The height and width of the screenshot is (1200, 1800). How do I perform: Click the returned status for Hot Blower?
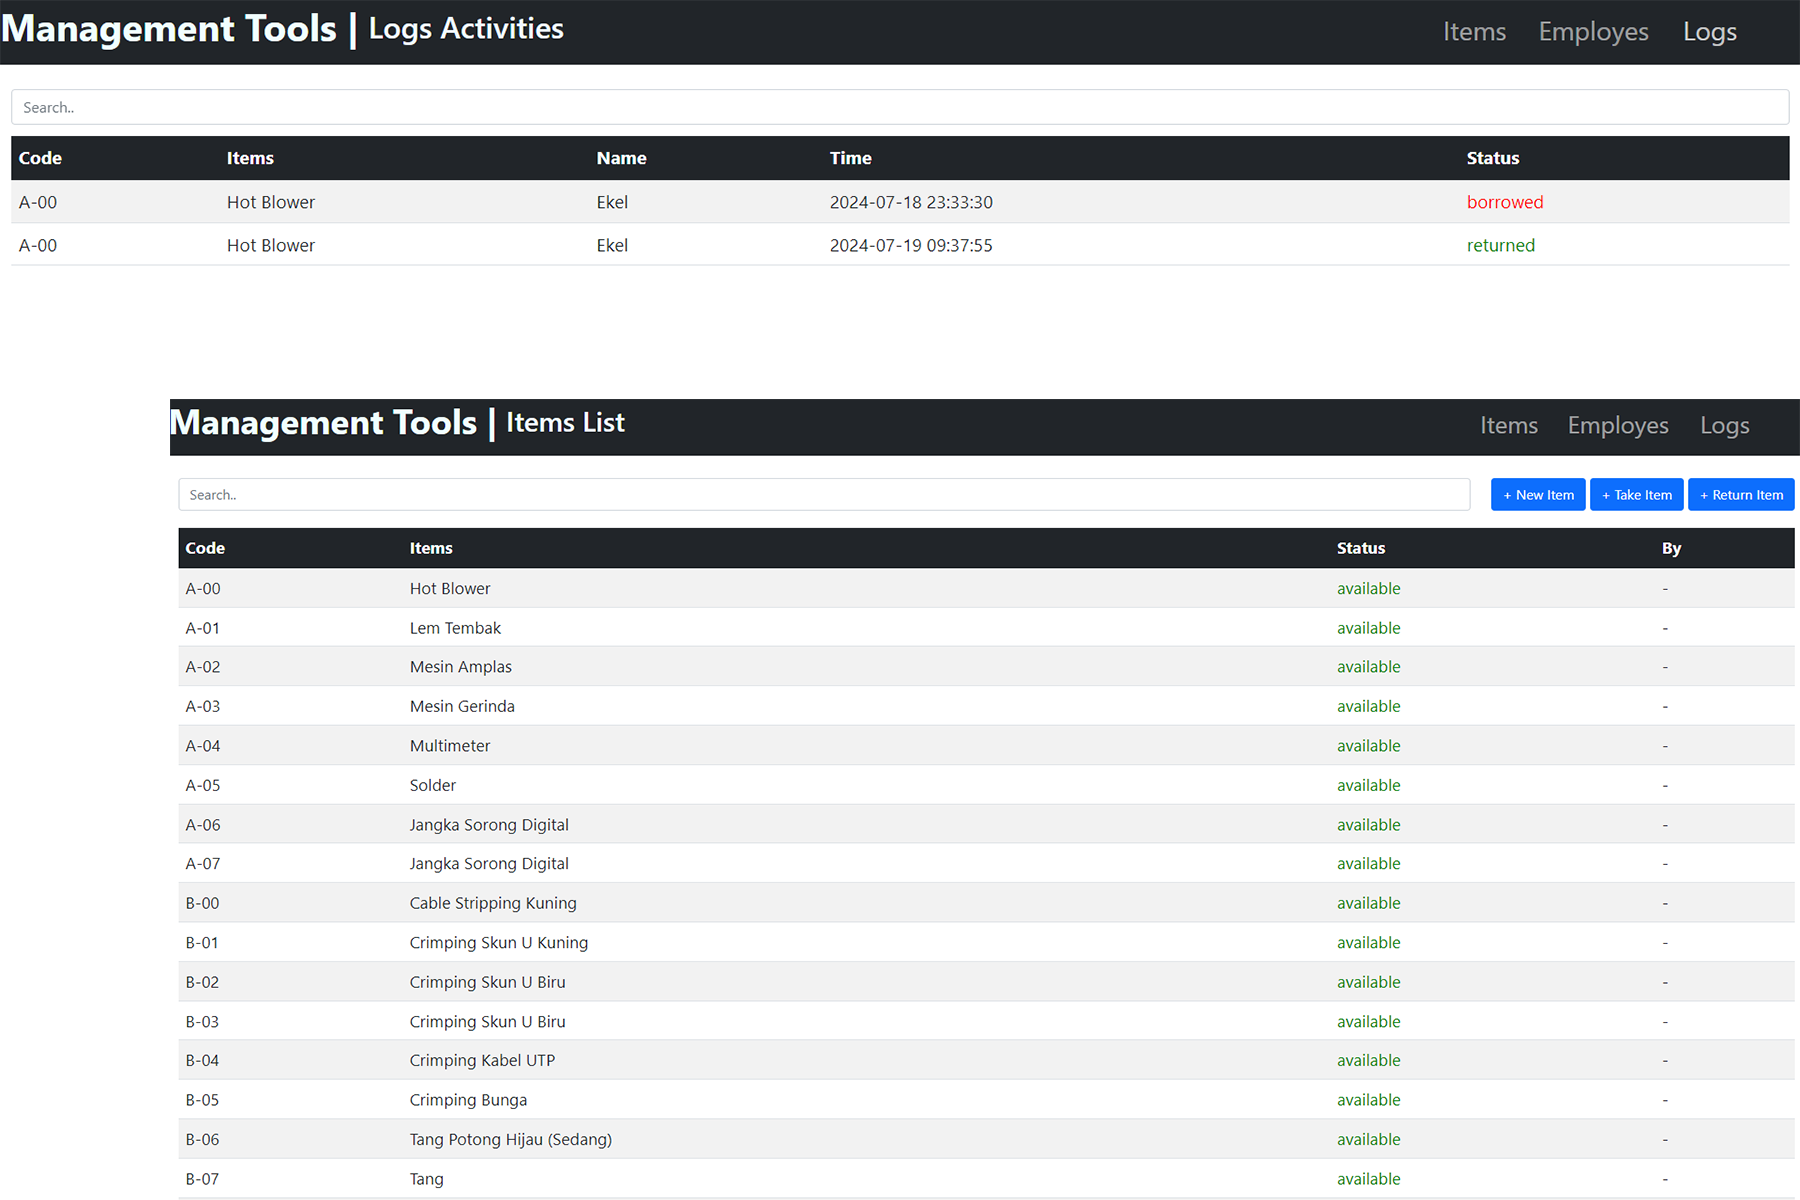[x=1500, y=245]
